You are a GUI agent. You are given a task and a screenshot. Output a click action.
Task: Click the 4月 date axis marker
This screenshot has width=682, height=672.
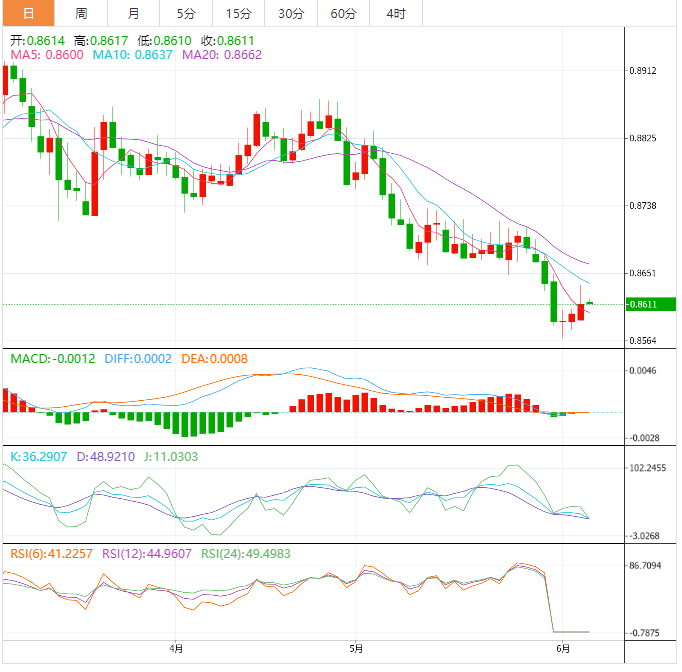(x=176, y=648)
